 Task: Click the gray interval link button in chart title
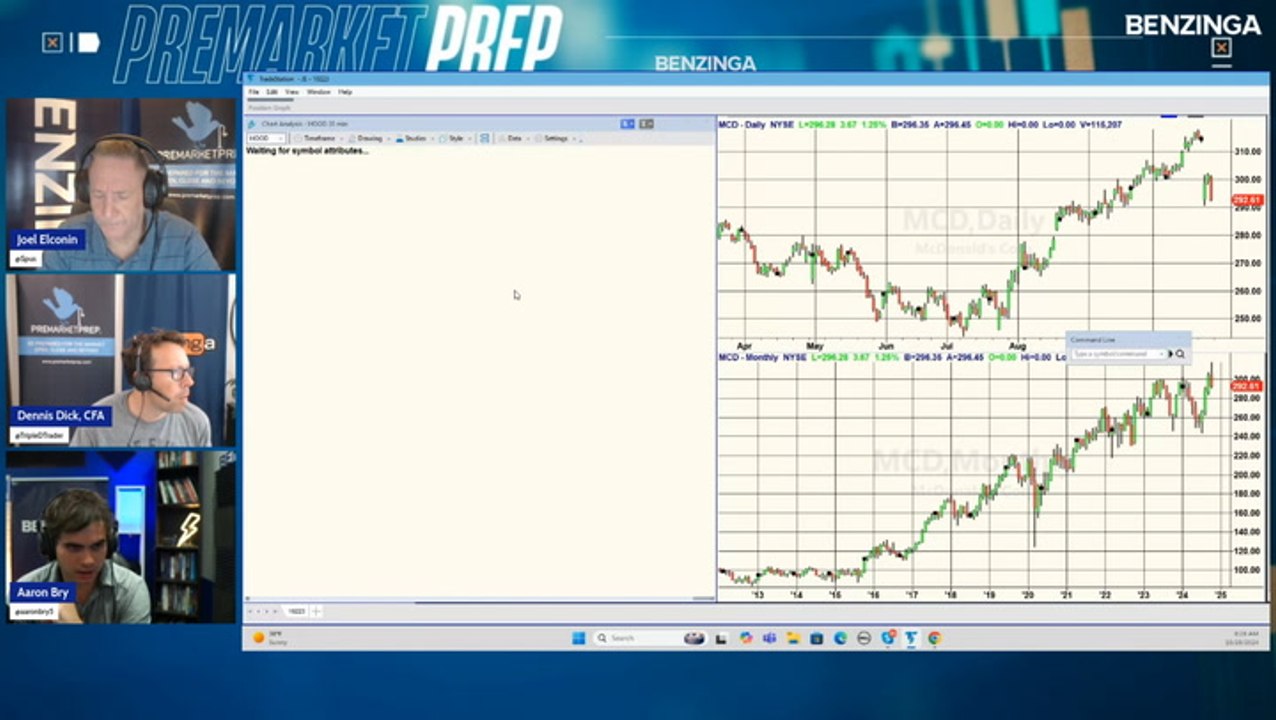646,124
